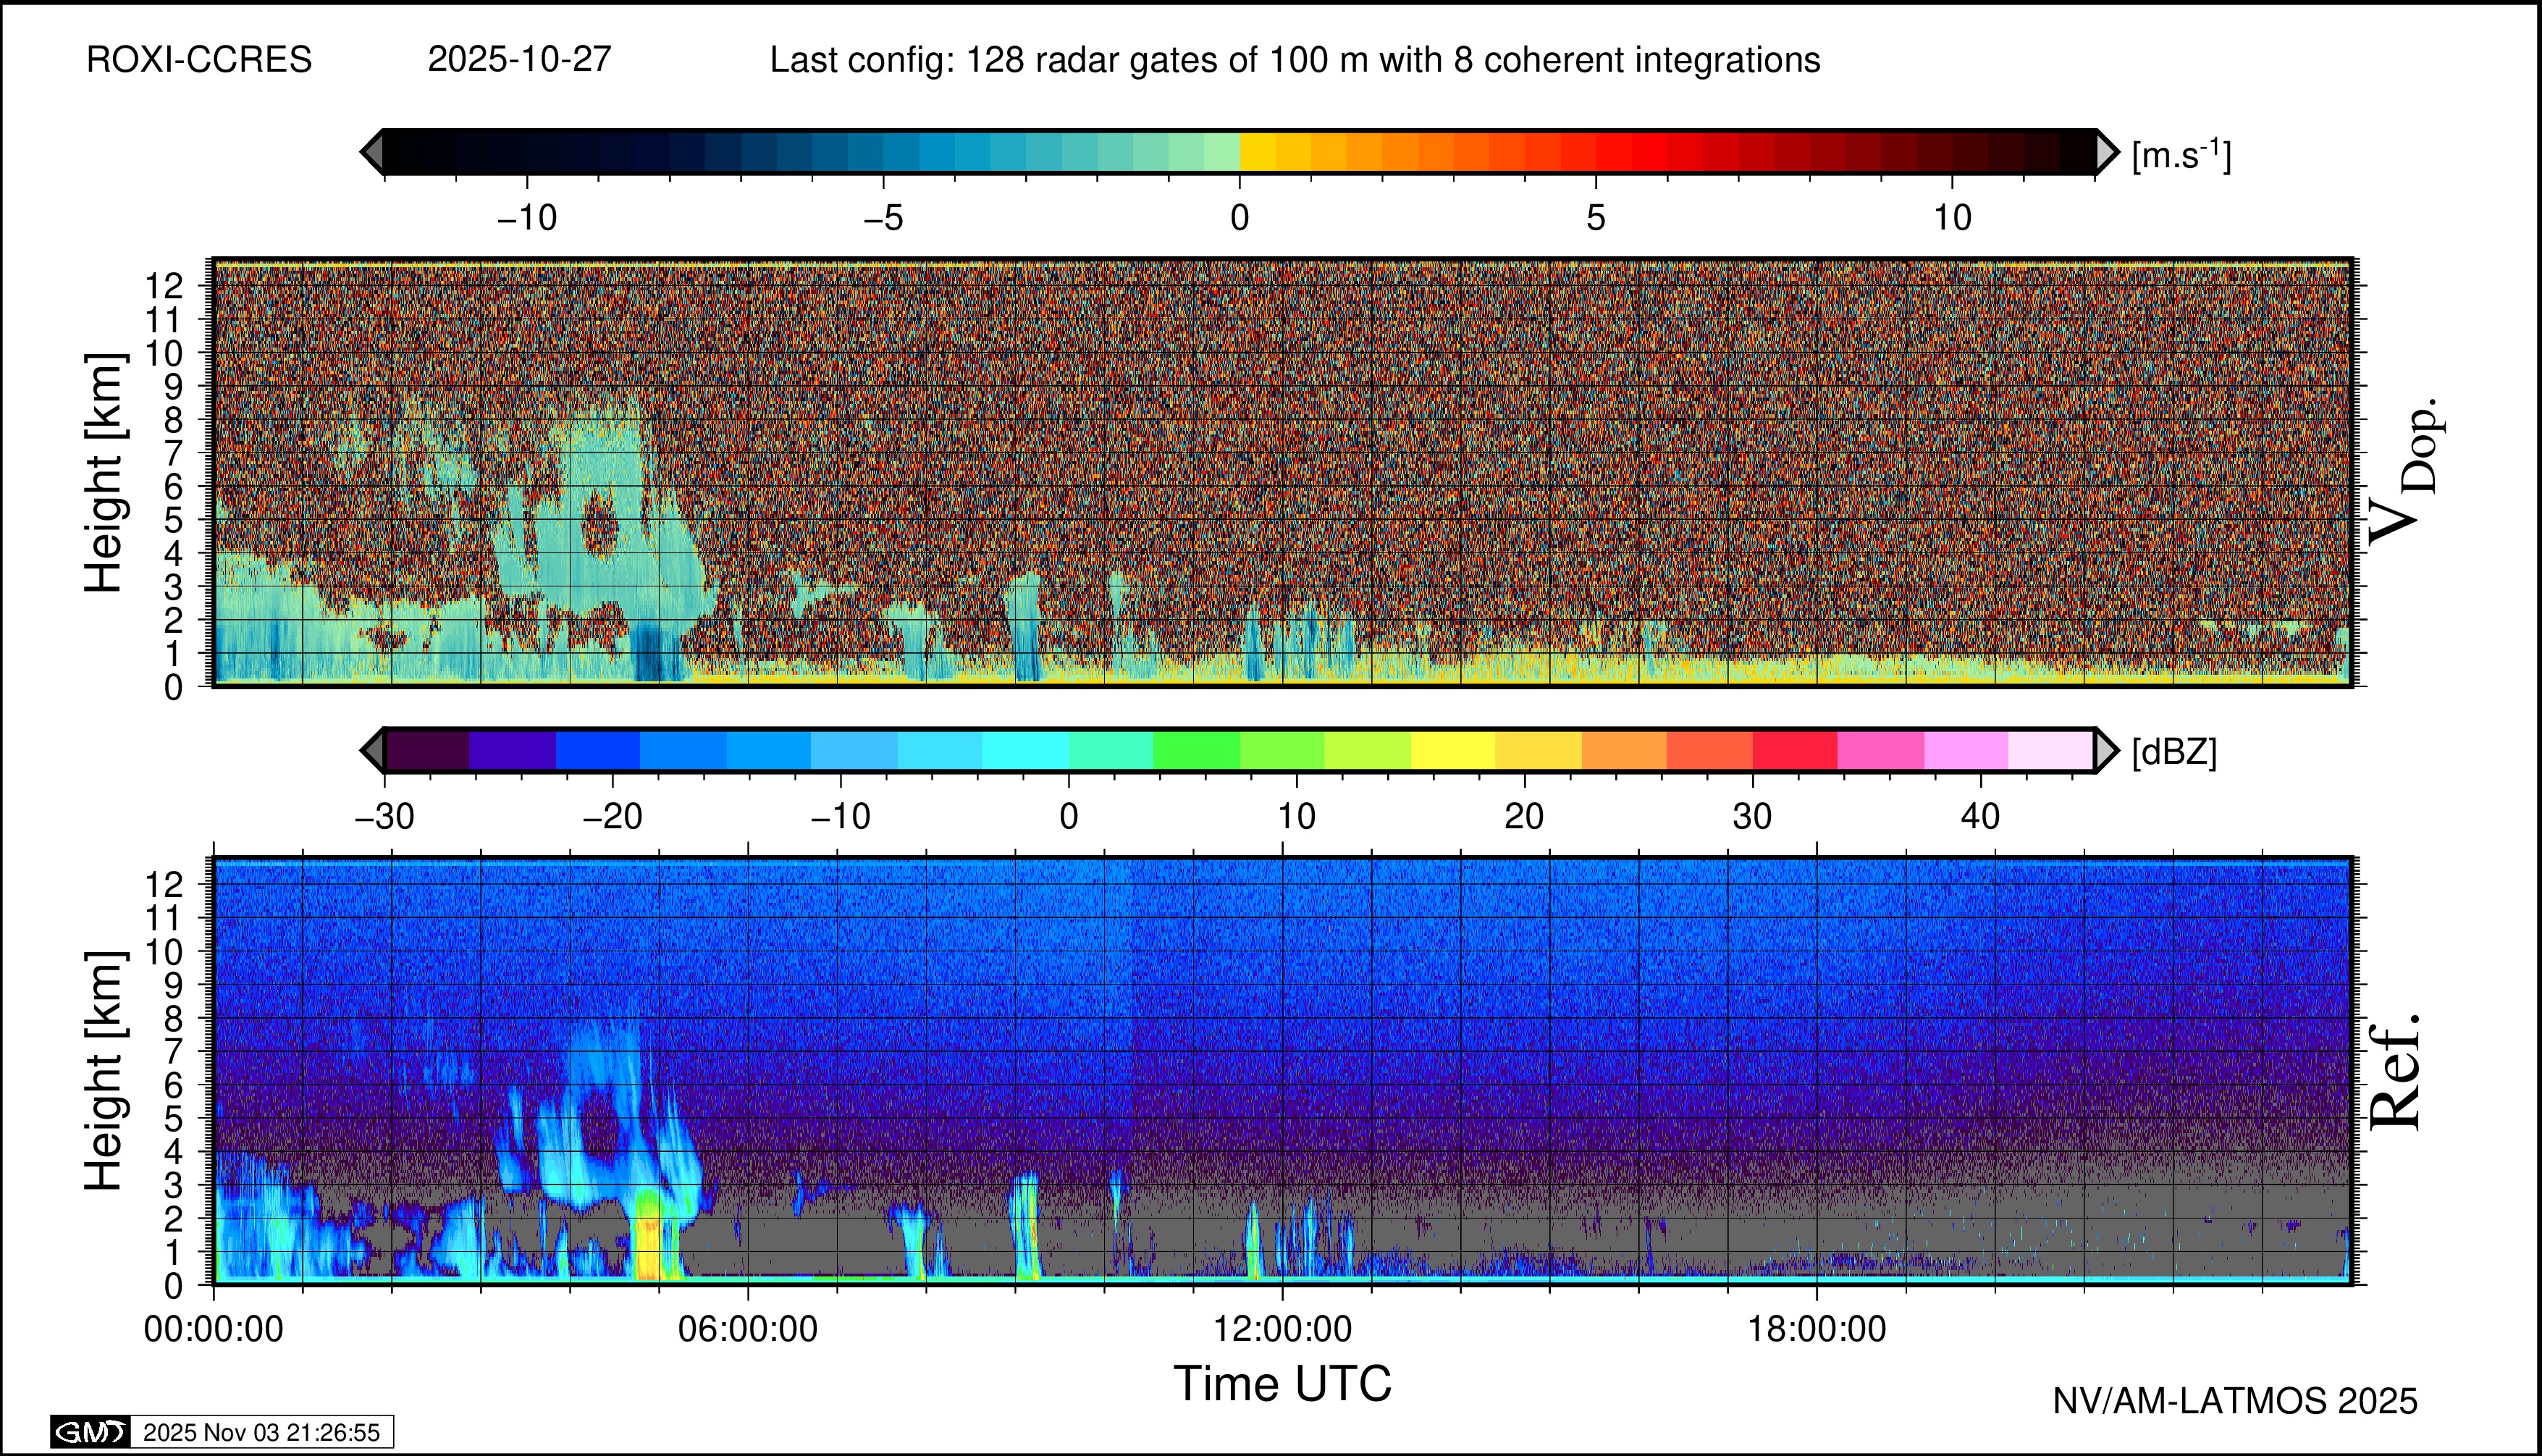Click the GMT logo in bottom corner
The width and height of the screenshot is (2542, 1456).
coord(91,1432)
